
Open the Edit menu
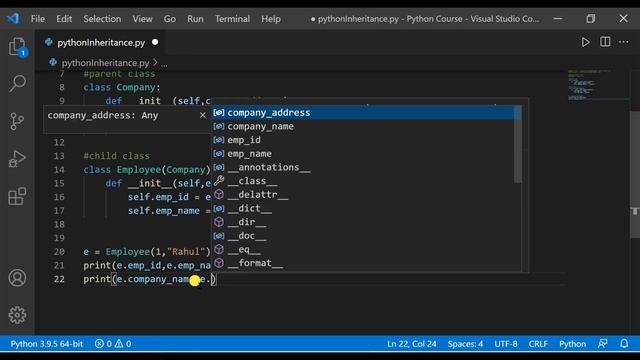(x=64, y=19)
